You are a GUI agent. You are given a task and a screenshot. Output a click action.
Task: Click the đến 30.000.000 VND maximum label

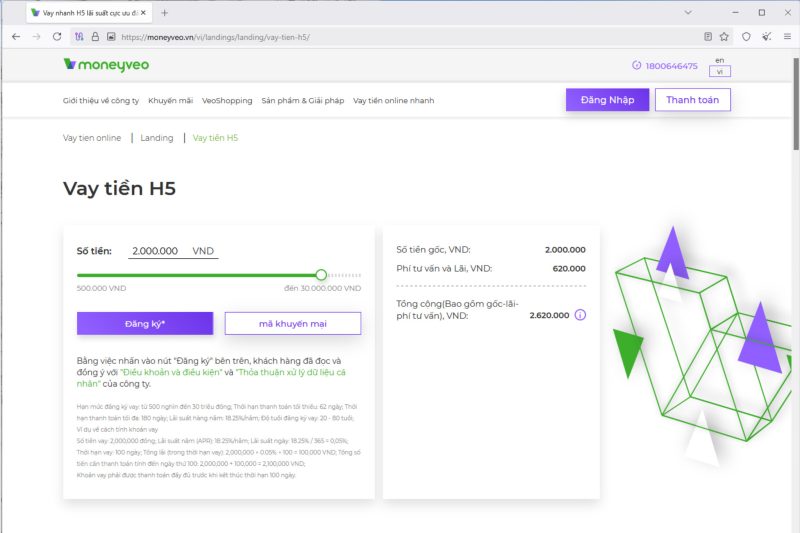(322, 288)
